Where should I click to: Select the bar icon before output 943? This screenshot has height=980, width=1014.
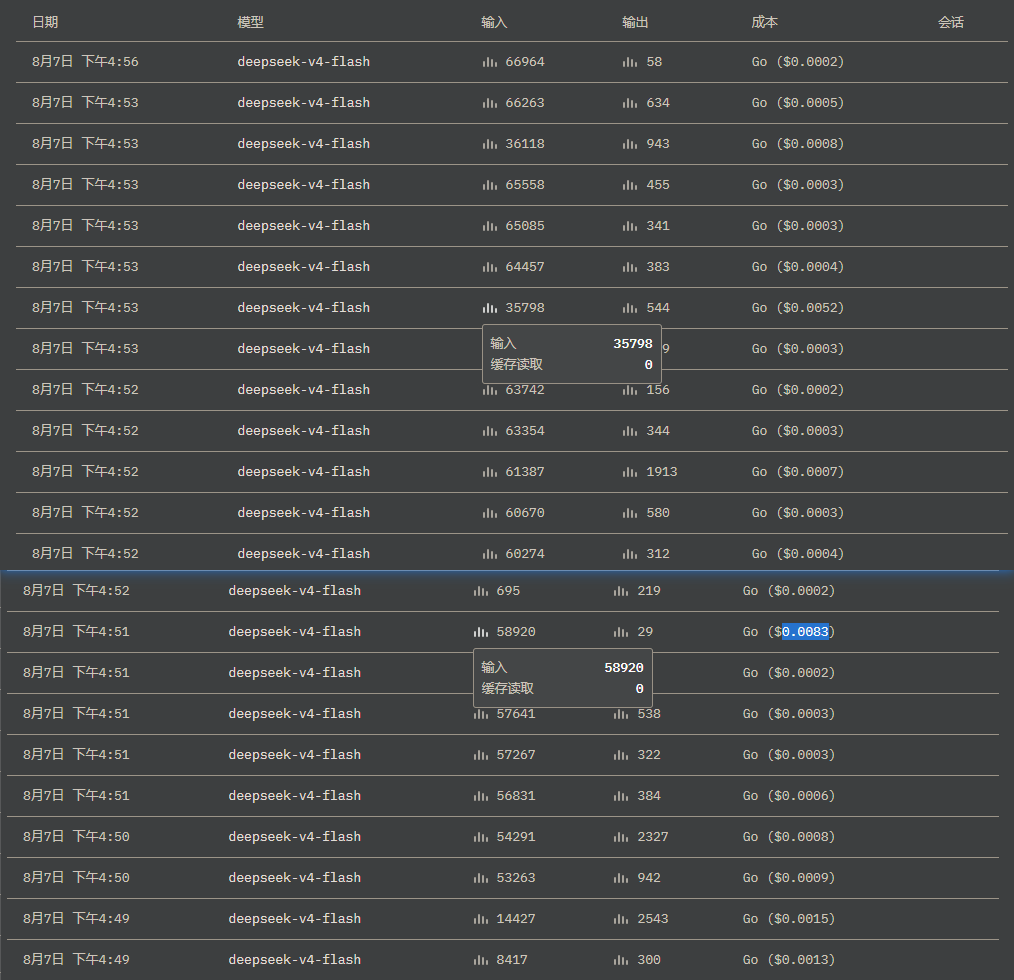[x=630, y=144]
